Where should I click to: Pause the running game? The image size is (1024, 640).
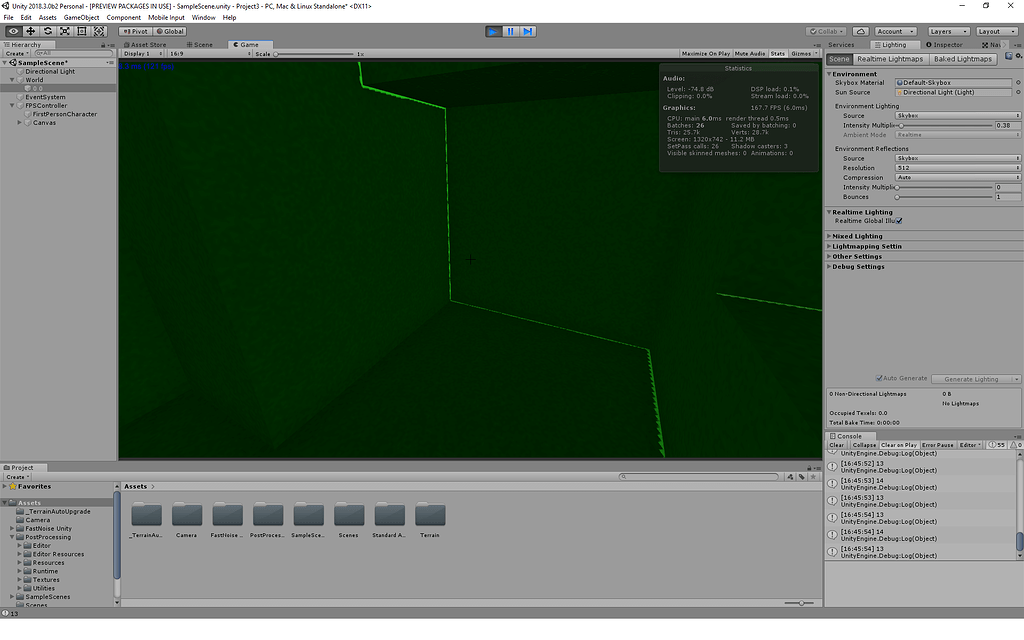(511, 31)
